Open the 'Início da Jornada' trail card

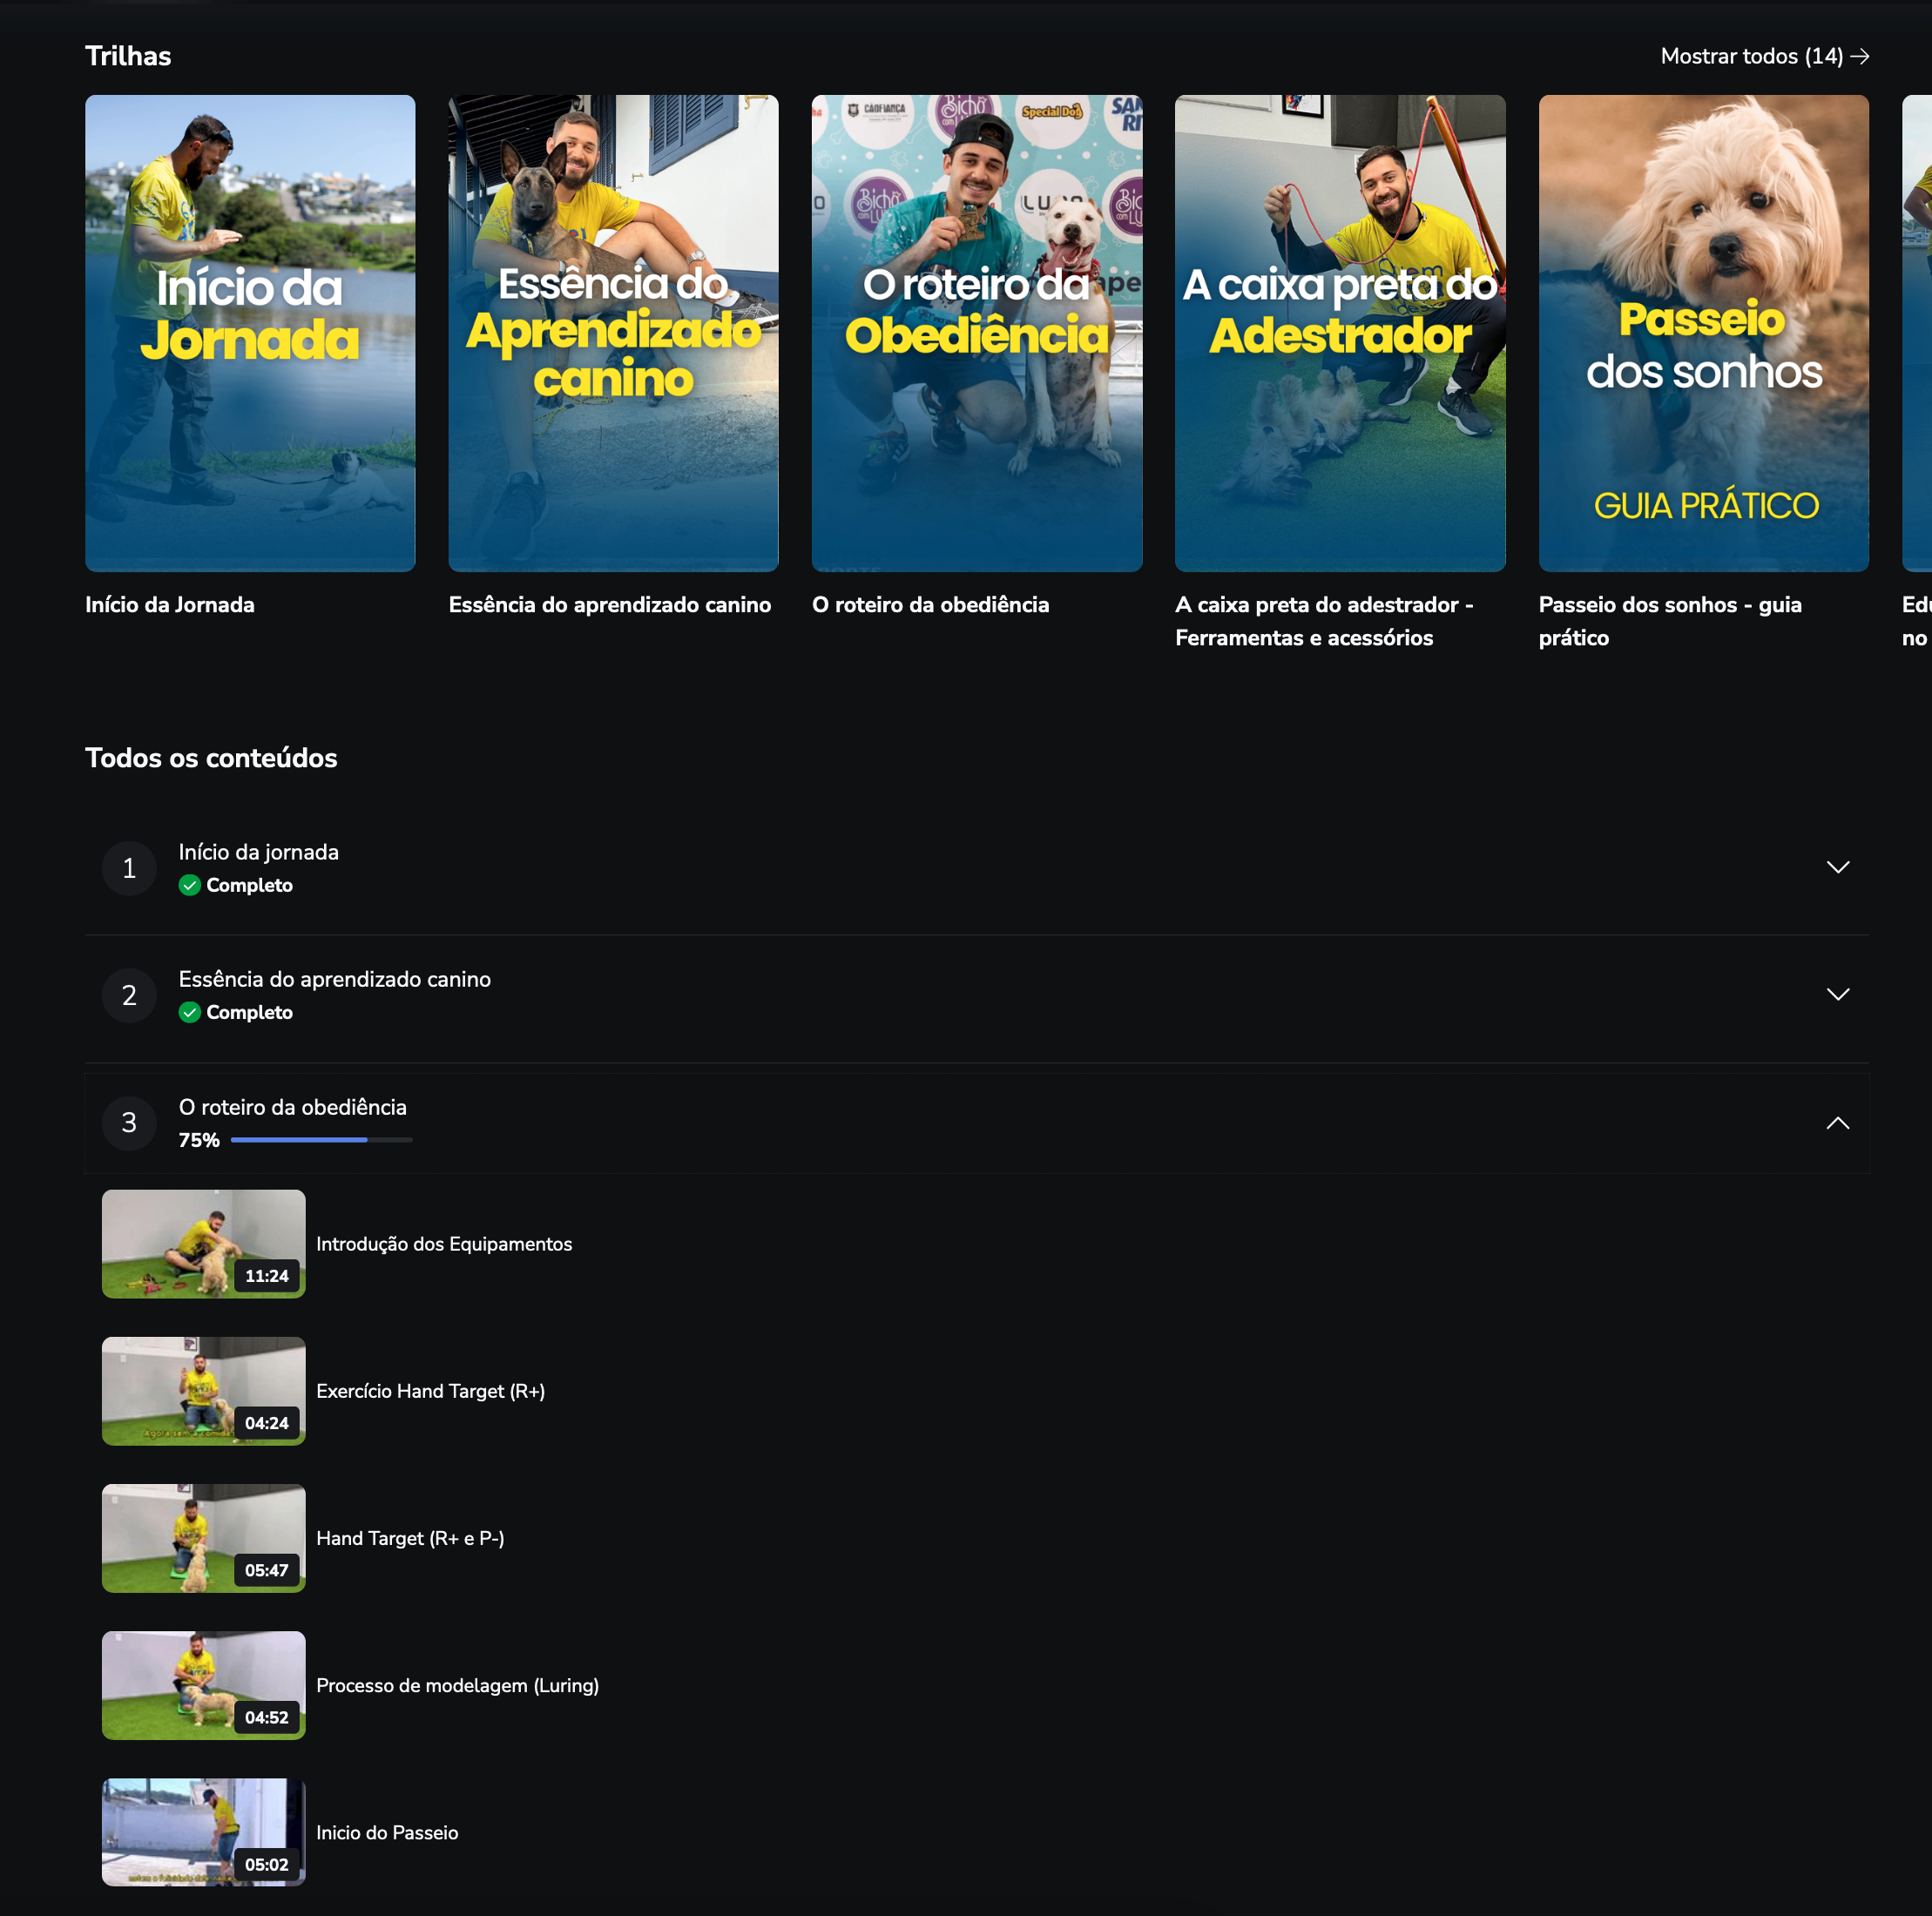pos(250,333)
